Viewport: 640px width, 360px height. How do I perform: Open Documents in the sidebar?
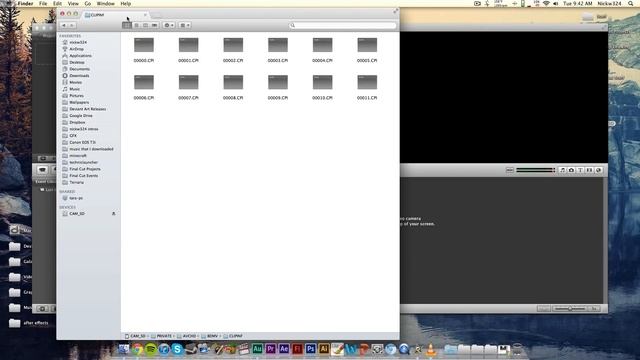click(79, 69)
